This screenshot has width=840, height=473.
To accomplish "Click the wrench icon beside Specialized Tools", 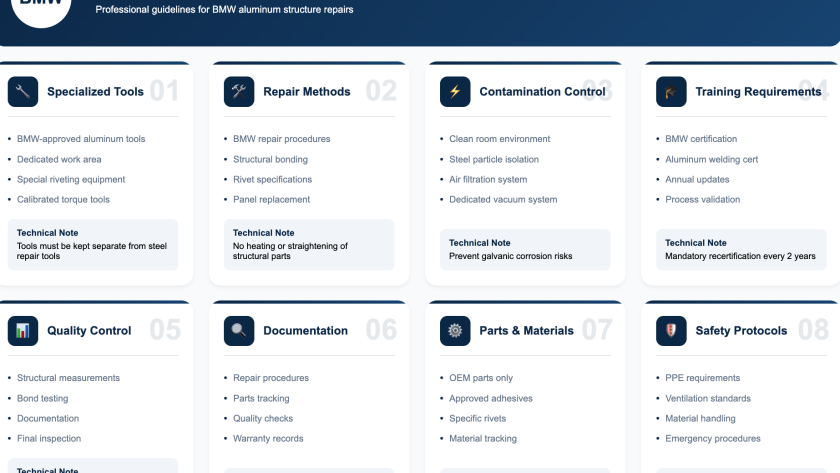I will coord(23,92).
